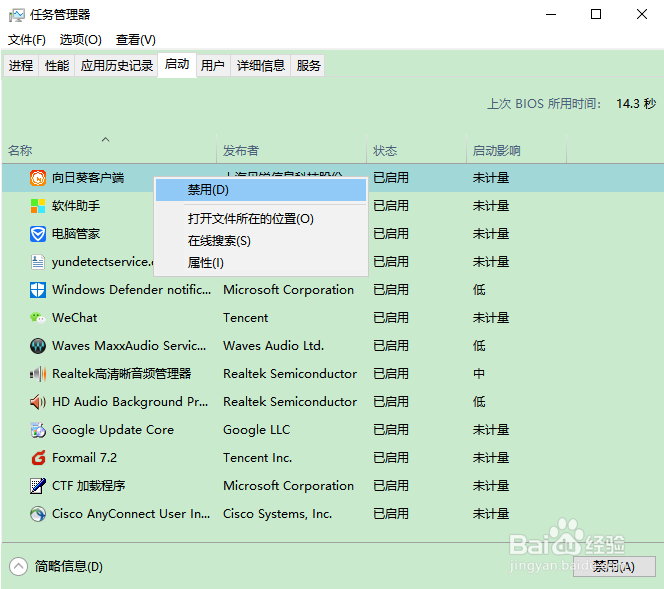Select the 电脑管家 entry
This screenshot has height=589, width=664.
76,234
